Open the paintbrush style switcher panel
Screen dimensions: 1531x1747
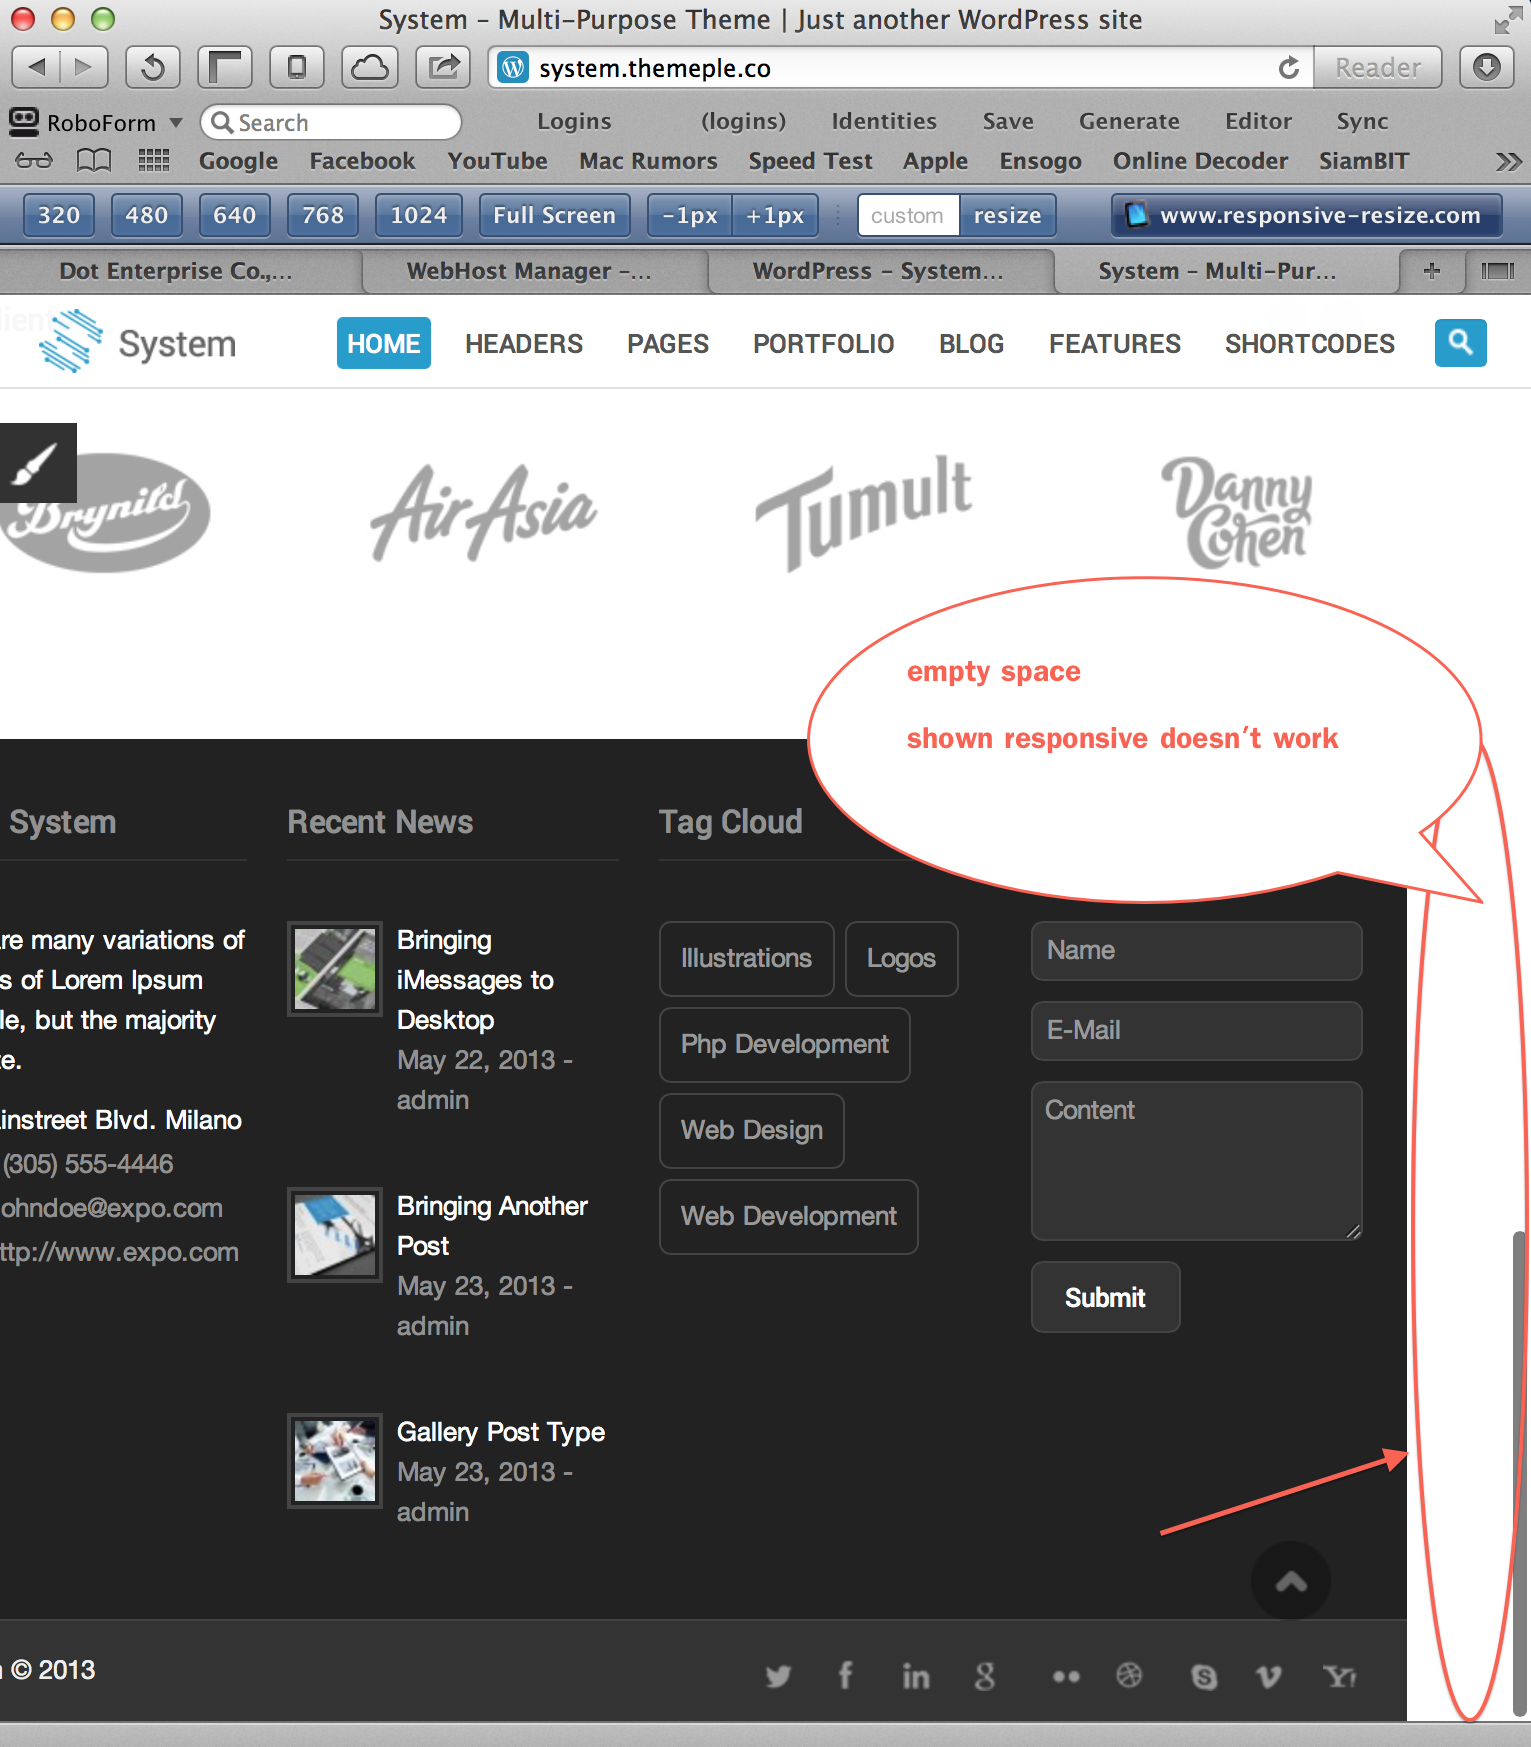[x=38, y=463]
